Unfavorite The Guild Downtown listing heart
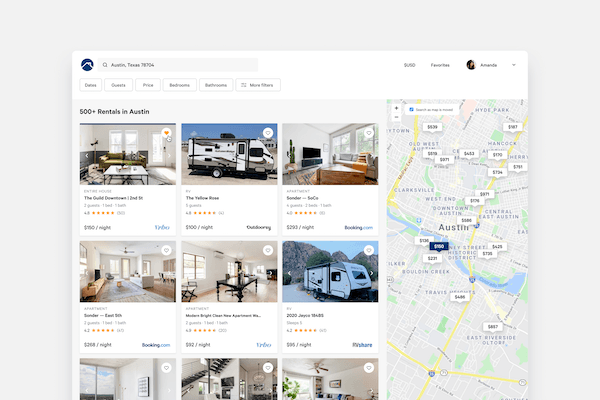This screenshot has height=400, width=600. tap(167, 133)
